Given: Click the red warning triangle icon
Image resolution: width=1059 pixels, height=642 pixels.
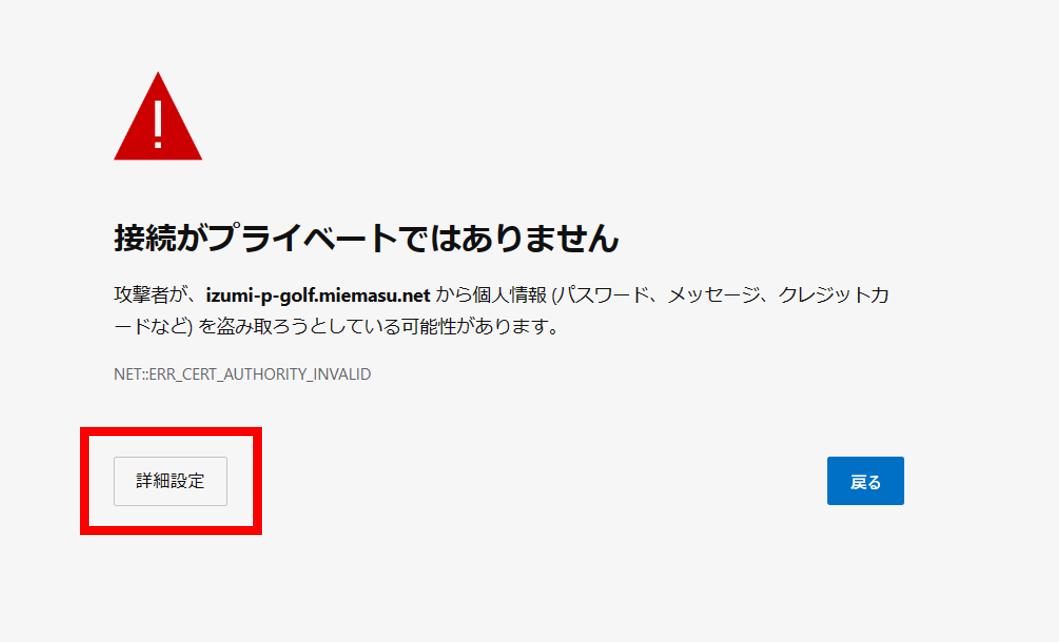Looking at the screenshot, I should [158, 117].
